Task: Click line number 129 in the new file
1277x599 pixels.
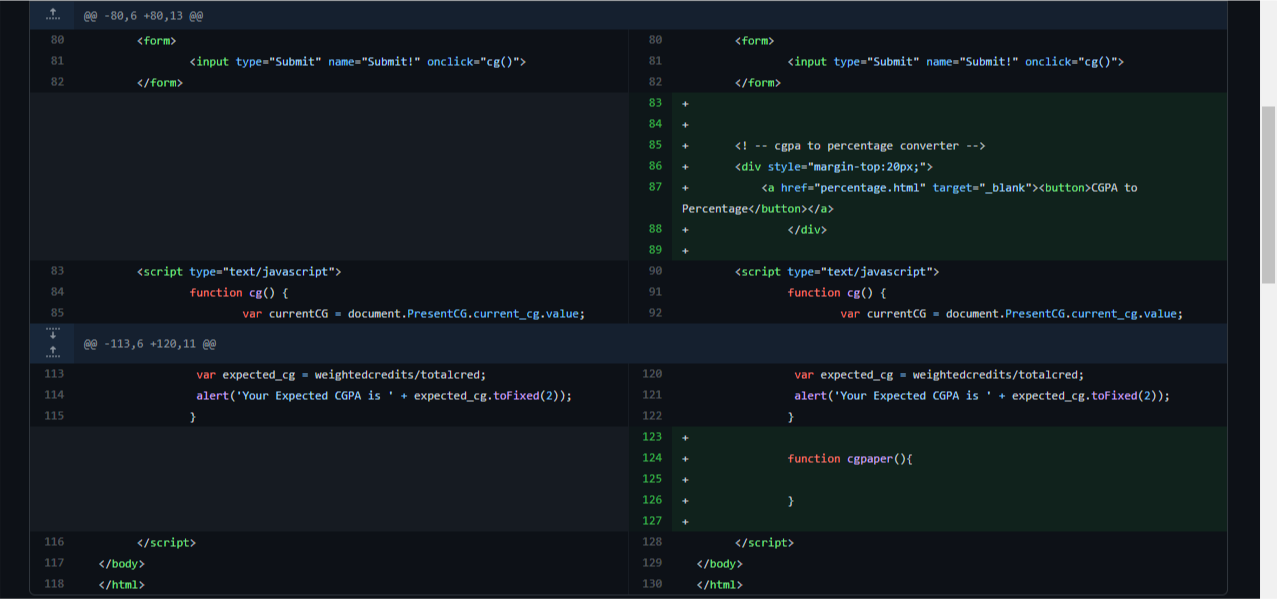Action: 652,563
